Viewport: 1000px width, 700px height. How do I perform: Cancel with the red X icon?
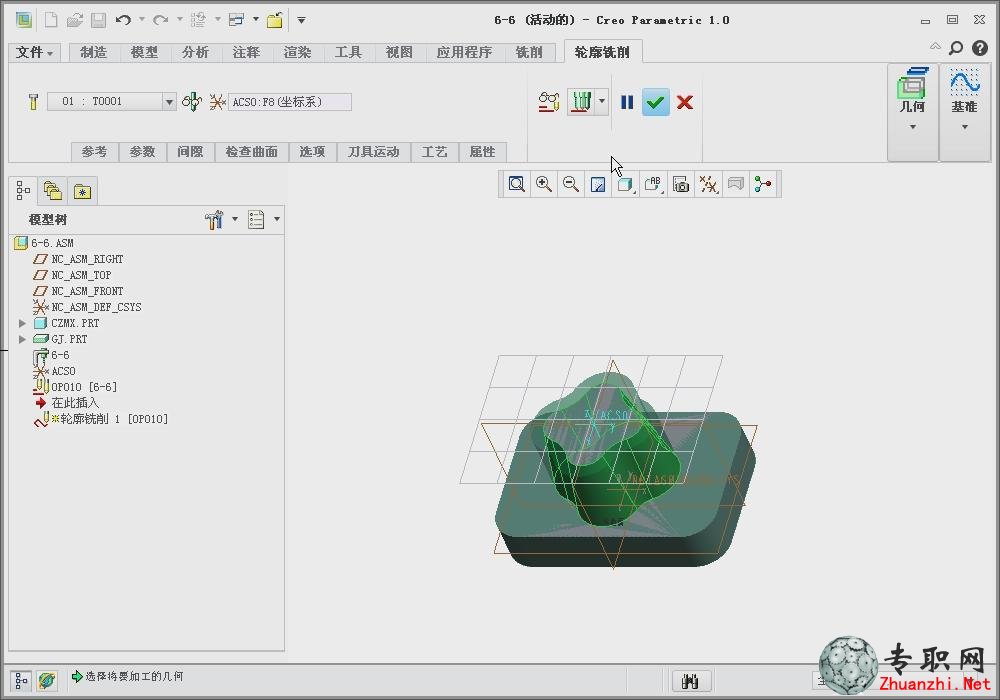pyautogui.click(x=685, y=102)
